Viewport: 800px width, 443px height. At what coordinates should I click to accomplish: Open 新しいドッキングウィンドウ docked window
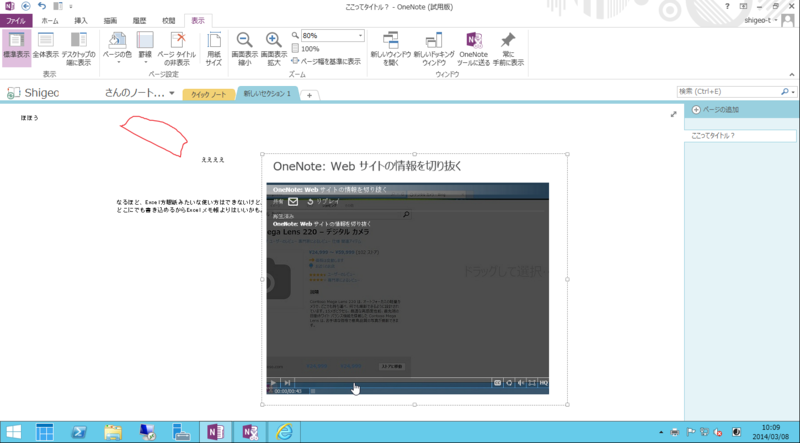434,48
